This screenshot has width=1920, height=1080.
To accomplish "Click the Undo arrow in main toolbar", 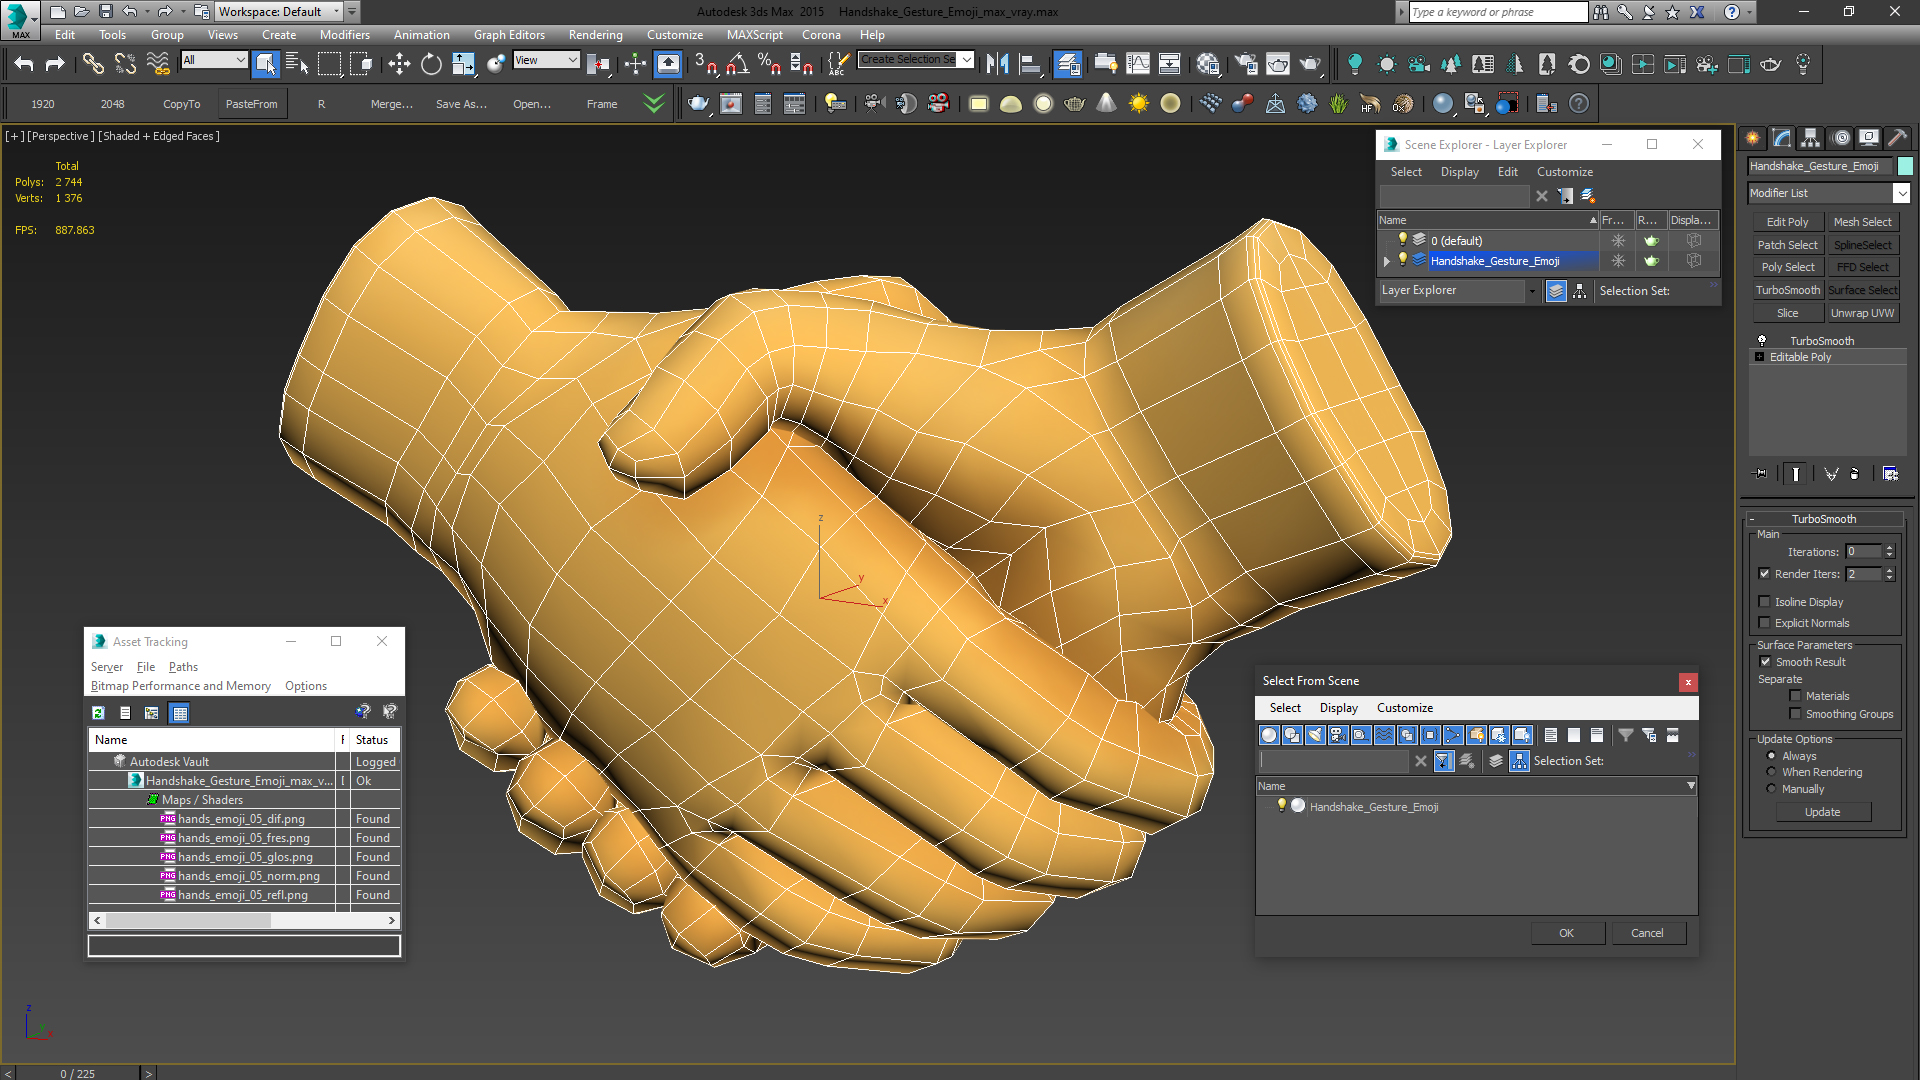I will click(24, 65).
